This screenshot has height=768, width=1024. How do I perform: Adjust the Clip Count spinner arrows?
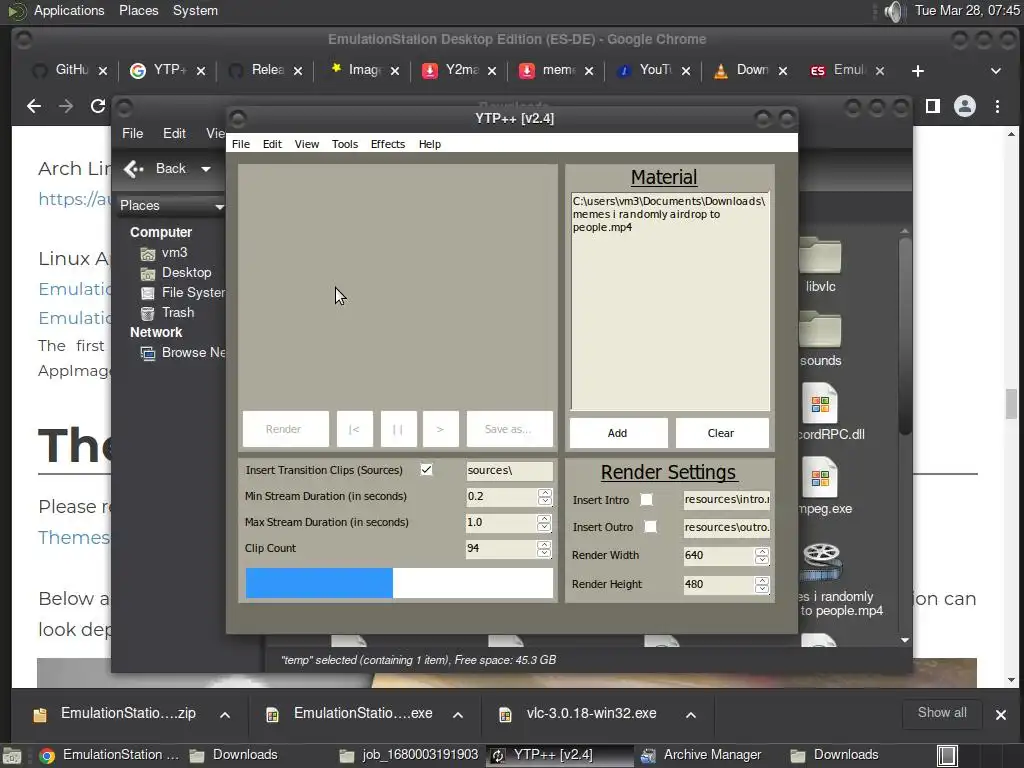(544, 549)
